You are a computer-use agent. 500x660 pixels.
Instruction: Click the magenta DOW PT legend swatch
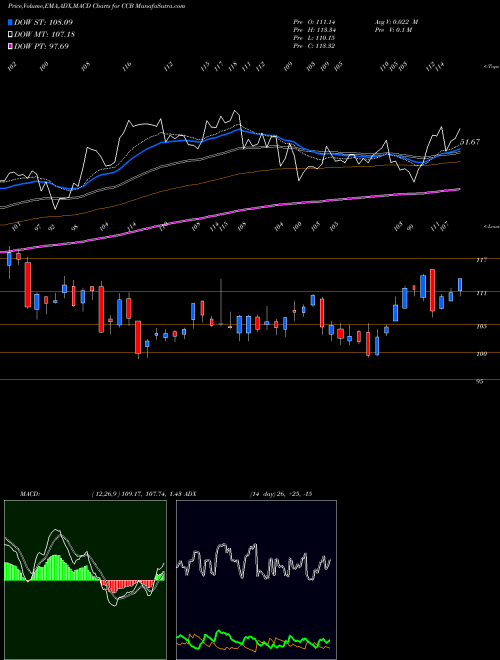coord(10,46)
